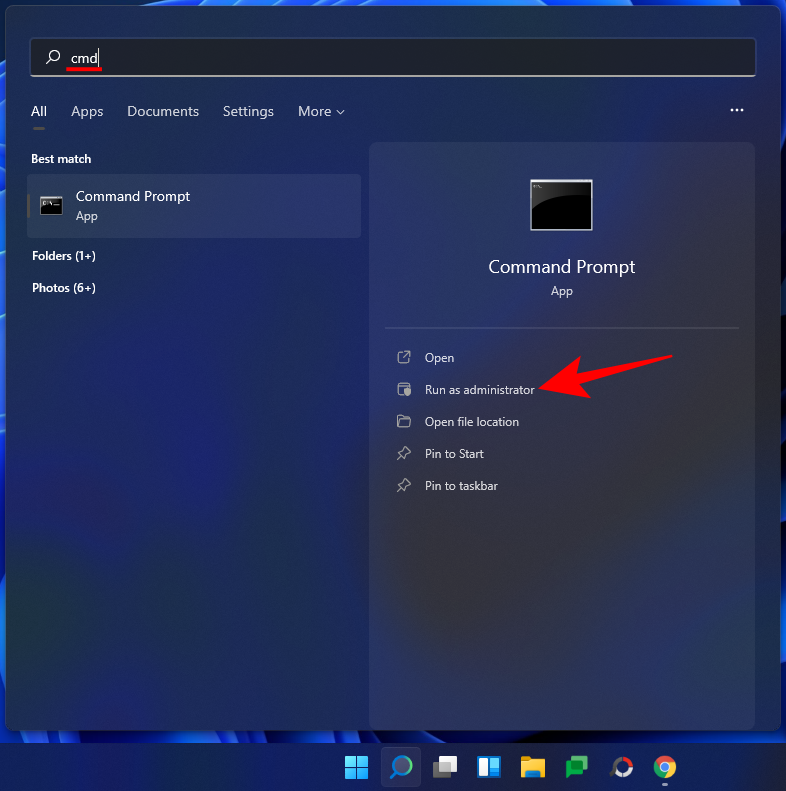The image size is (786, 791).
Task: Click the Command Prompt title in details pane
Action: click(x=562, y=266)
